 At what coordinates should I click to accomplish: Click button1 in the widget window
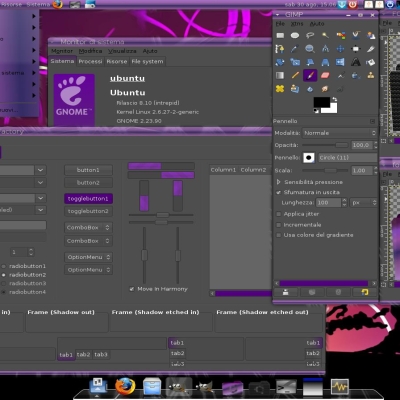88,170
